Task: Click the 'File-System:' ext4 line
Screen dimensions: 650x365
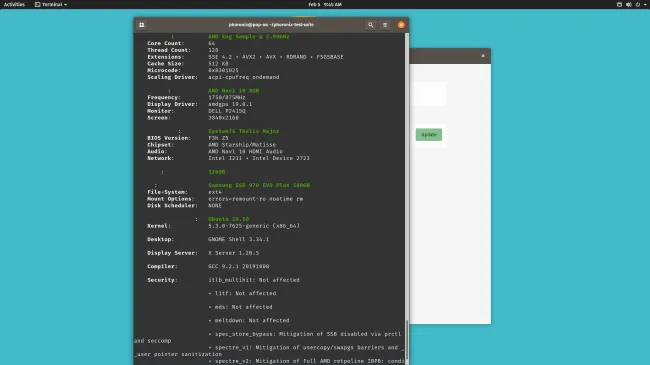Action: 184,192
